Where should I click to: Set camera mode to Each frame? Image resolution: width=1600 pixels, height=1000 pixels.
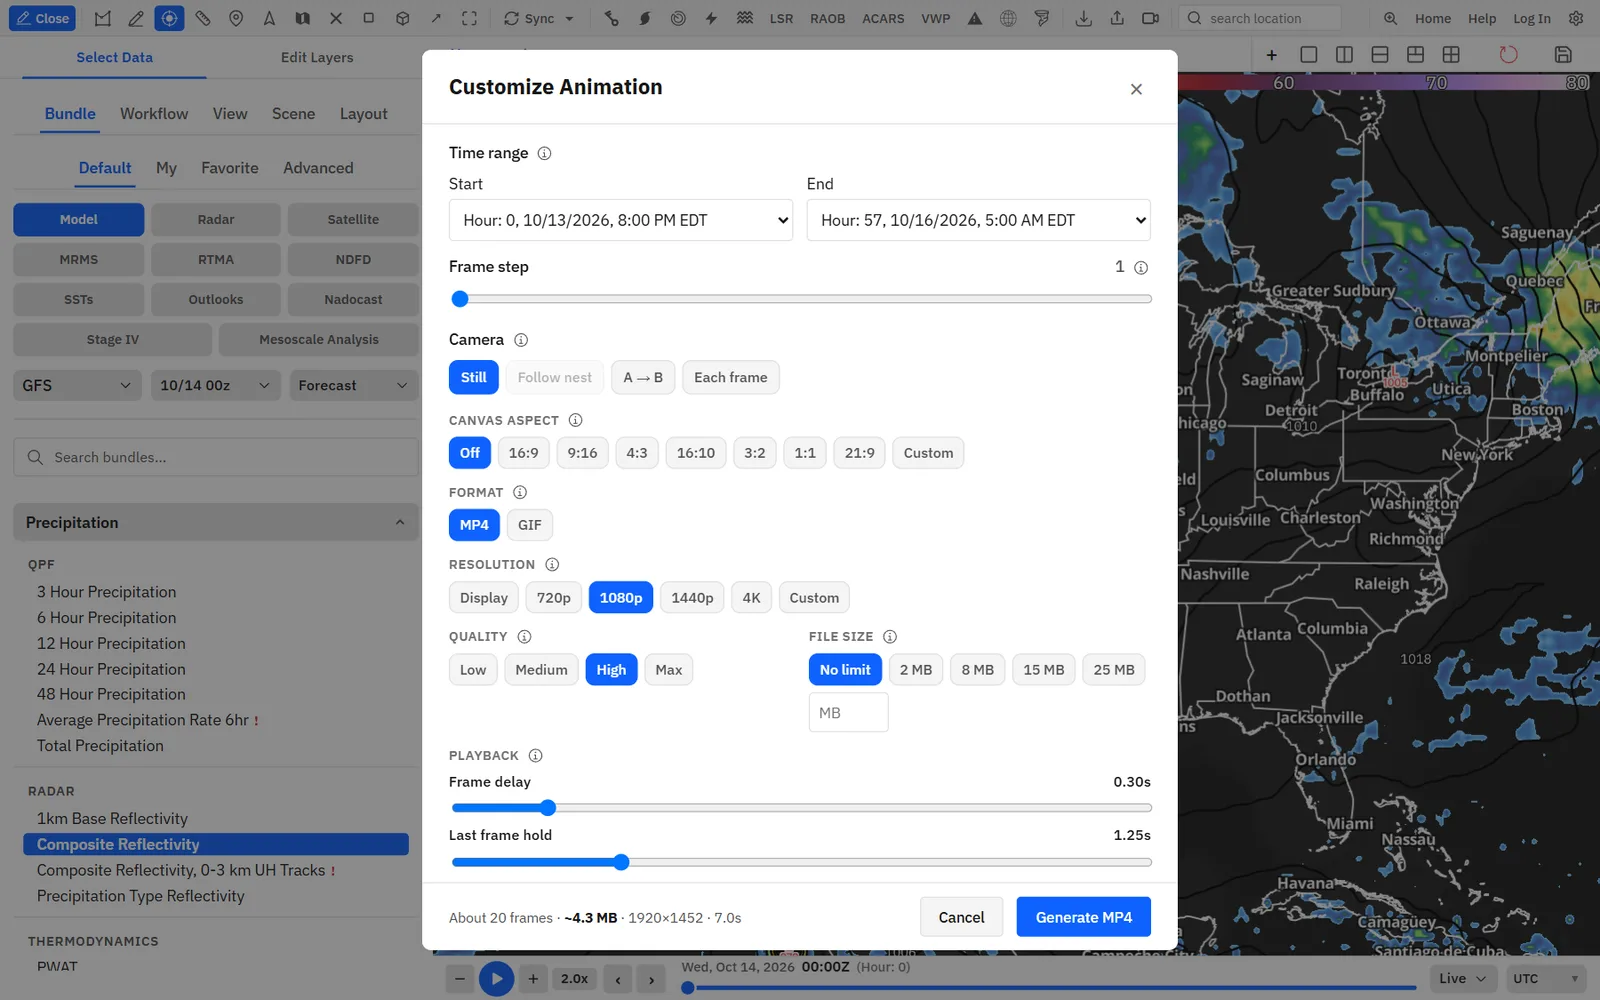[731, 377]
